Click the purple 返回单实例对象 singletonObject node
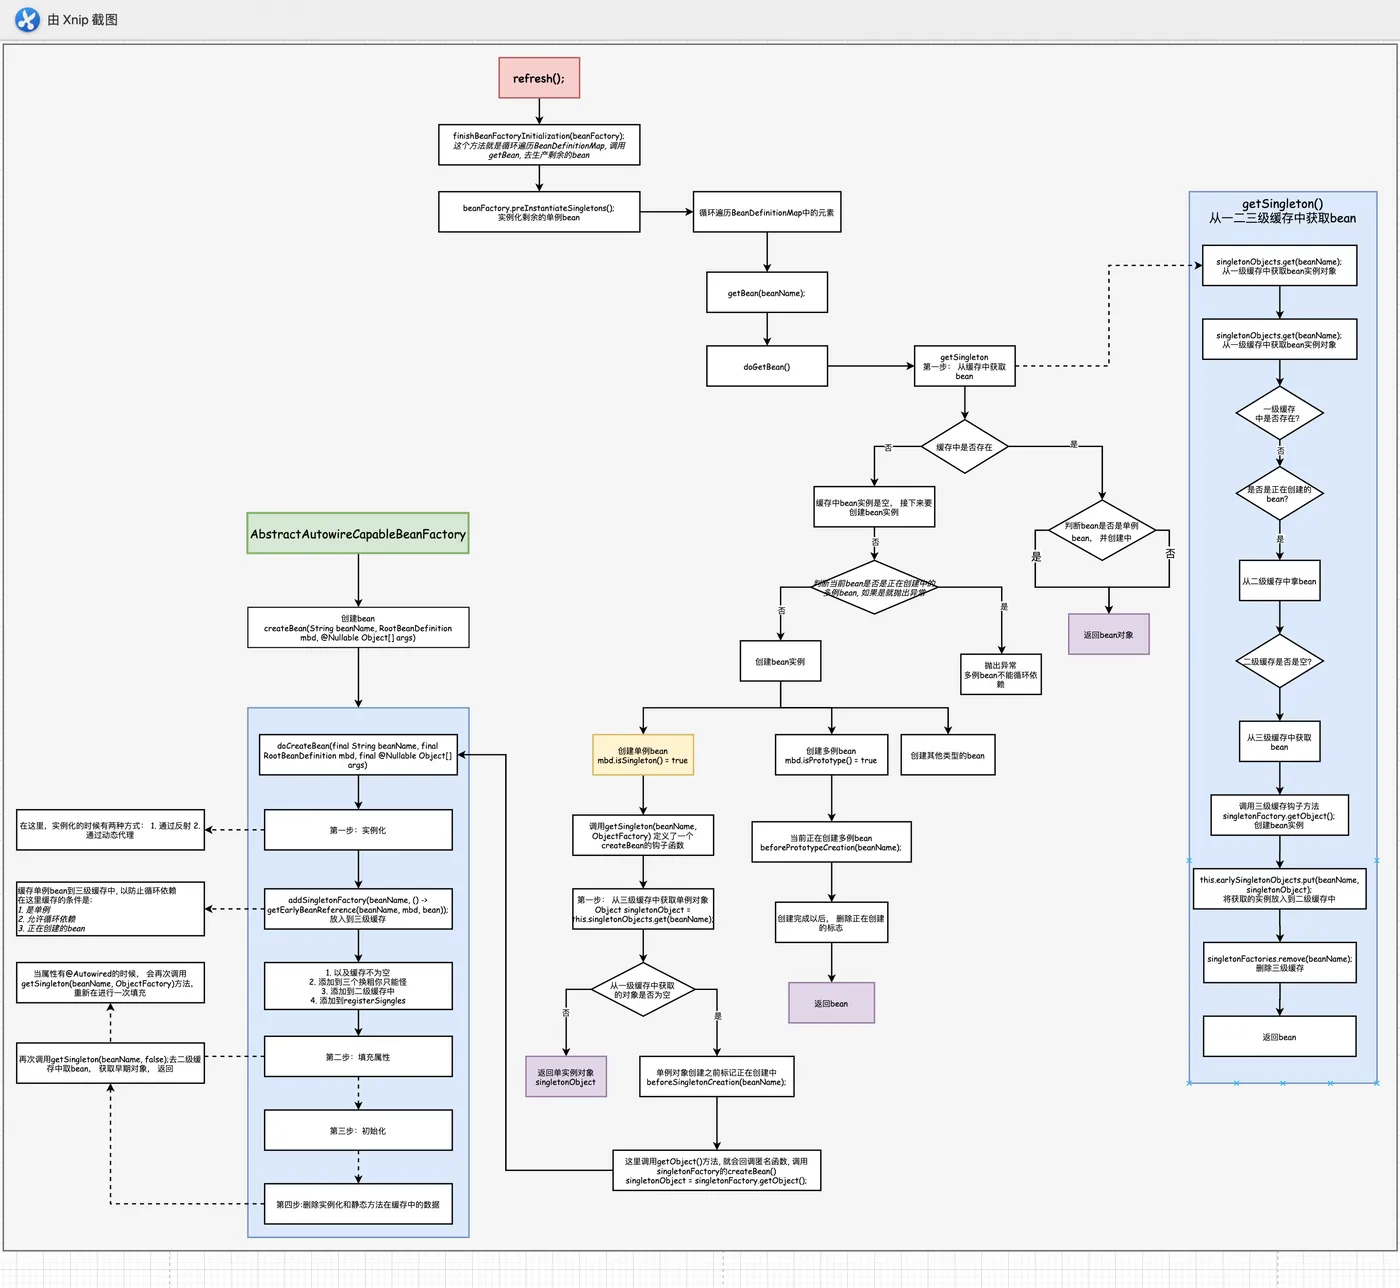 pyautogui.click(x=566, y=1076)
